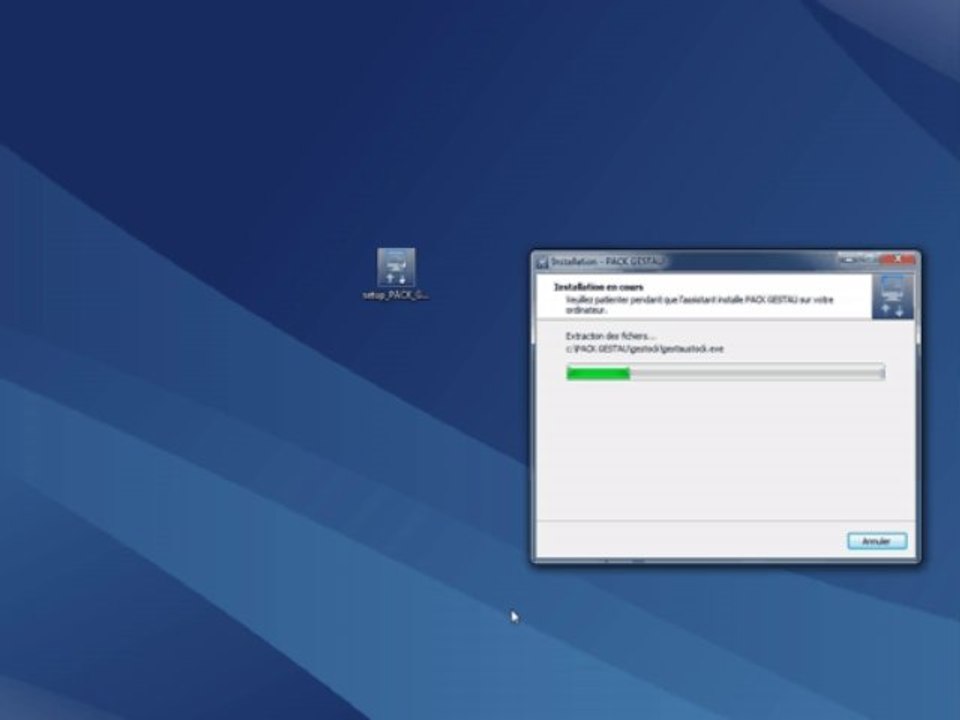Open the setup_PACK_G... desktop icon
Viewport: 960px width, 720px height.
[x=396, y=274]
